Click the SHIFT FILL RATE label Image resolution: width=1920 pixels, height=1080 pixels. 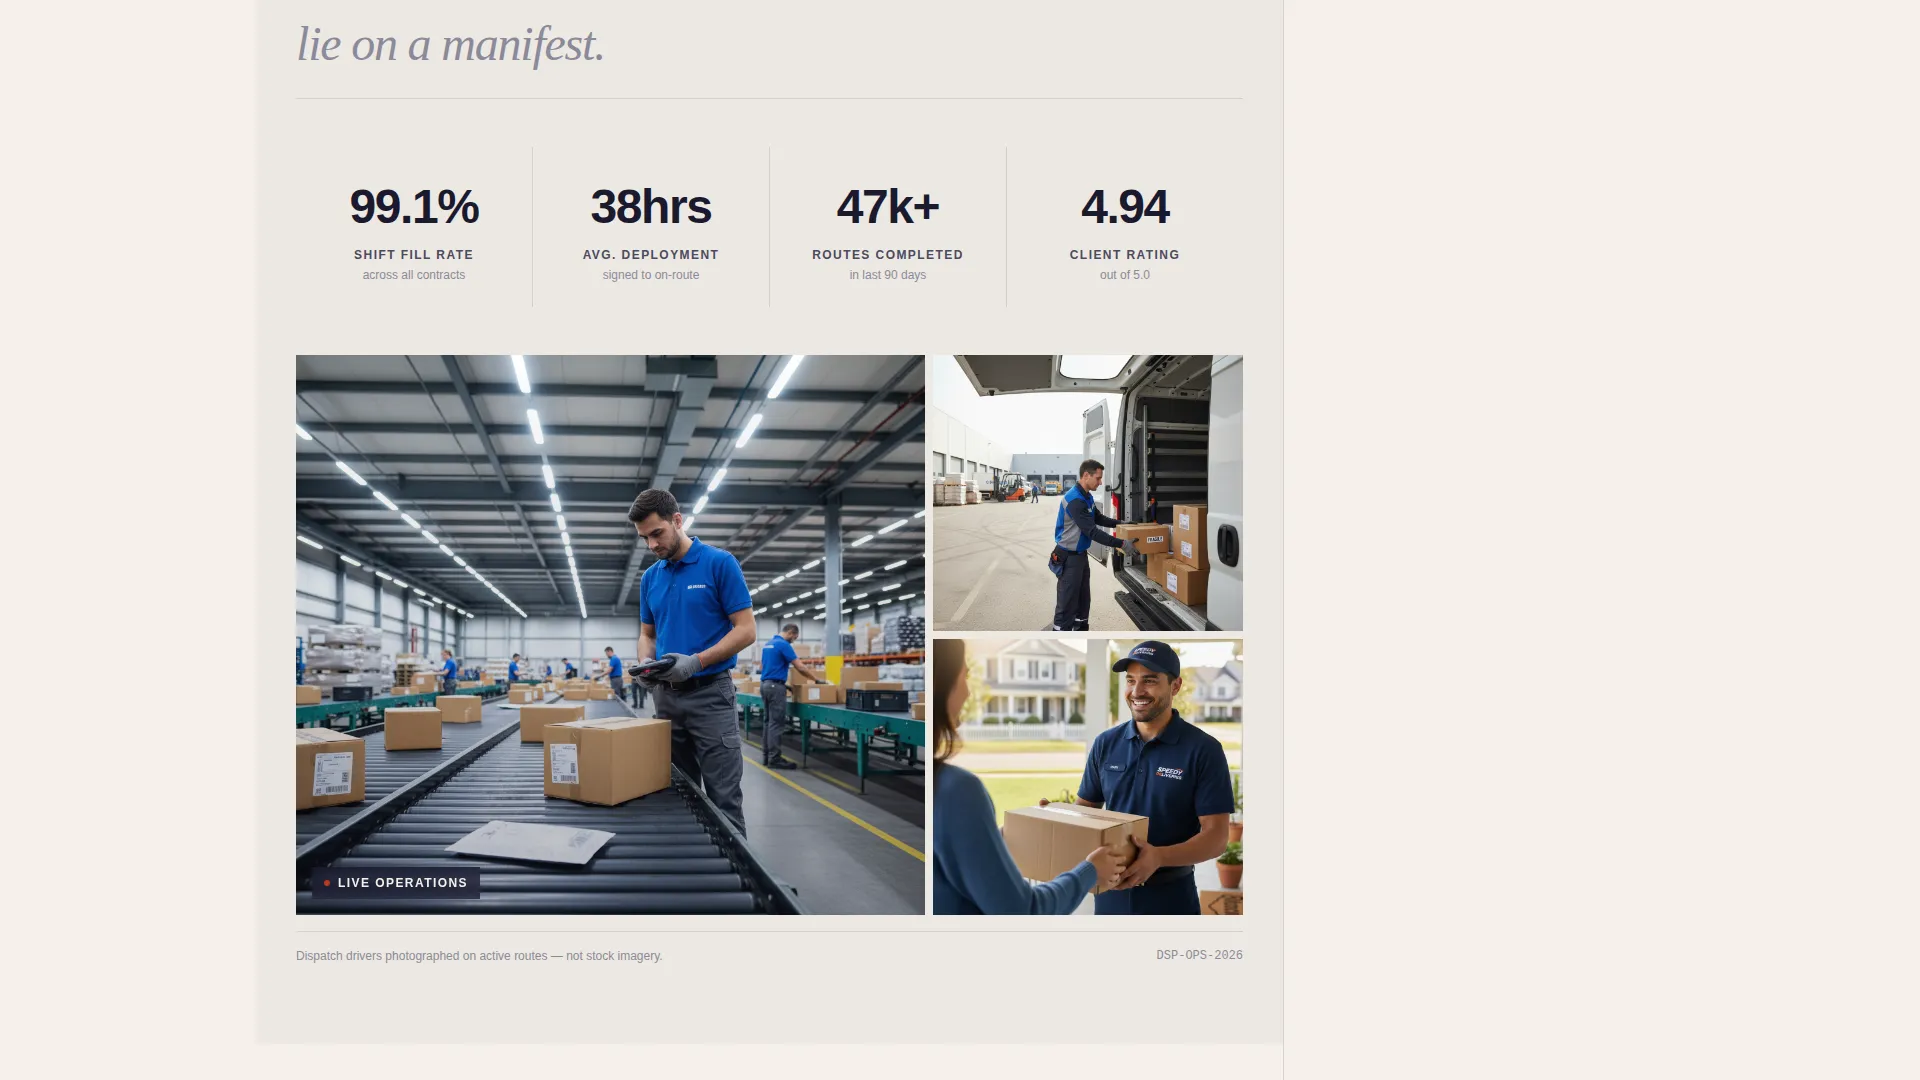[x=414, y=255]
